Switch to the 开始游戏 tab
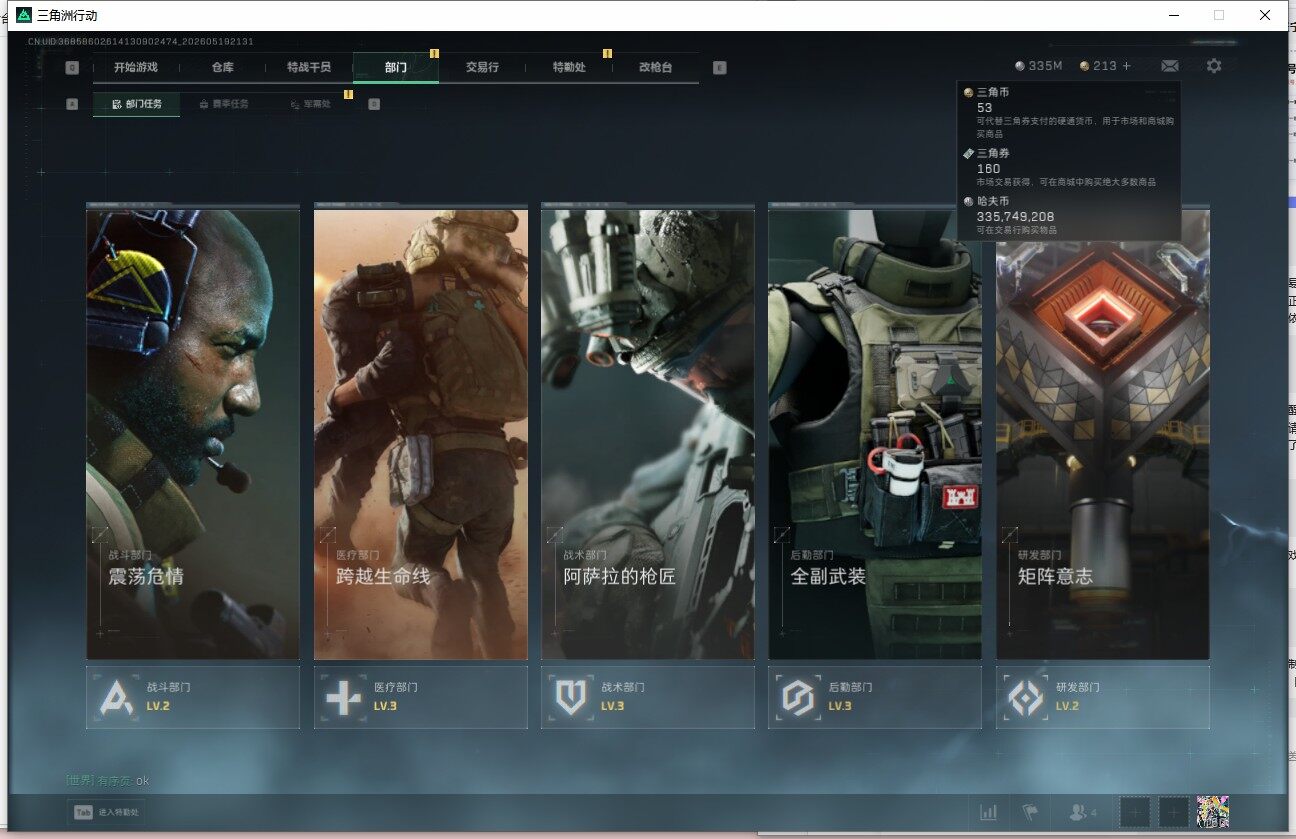This screenshot has width=1296, height=839. tap(136, 67)
